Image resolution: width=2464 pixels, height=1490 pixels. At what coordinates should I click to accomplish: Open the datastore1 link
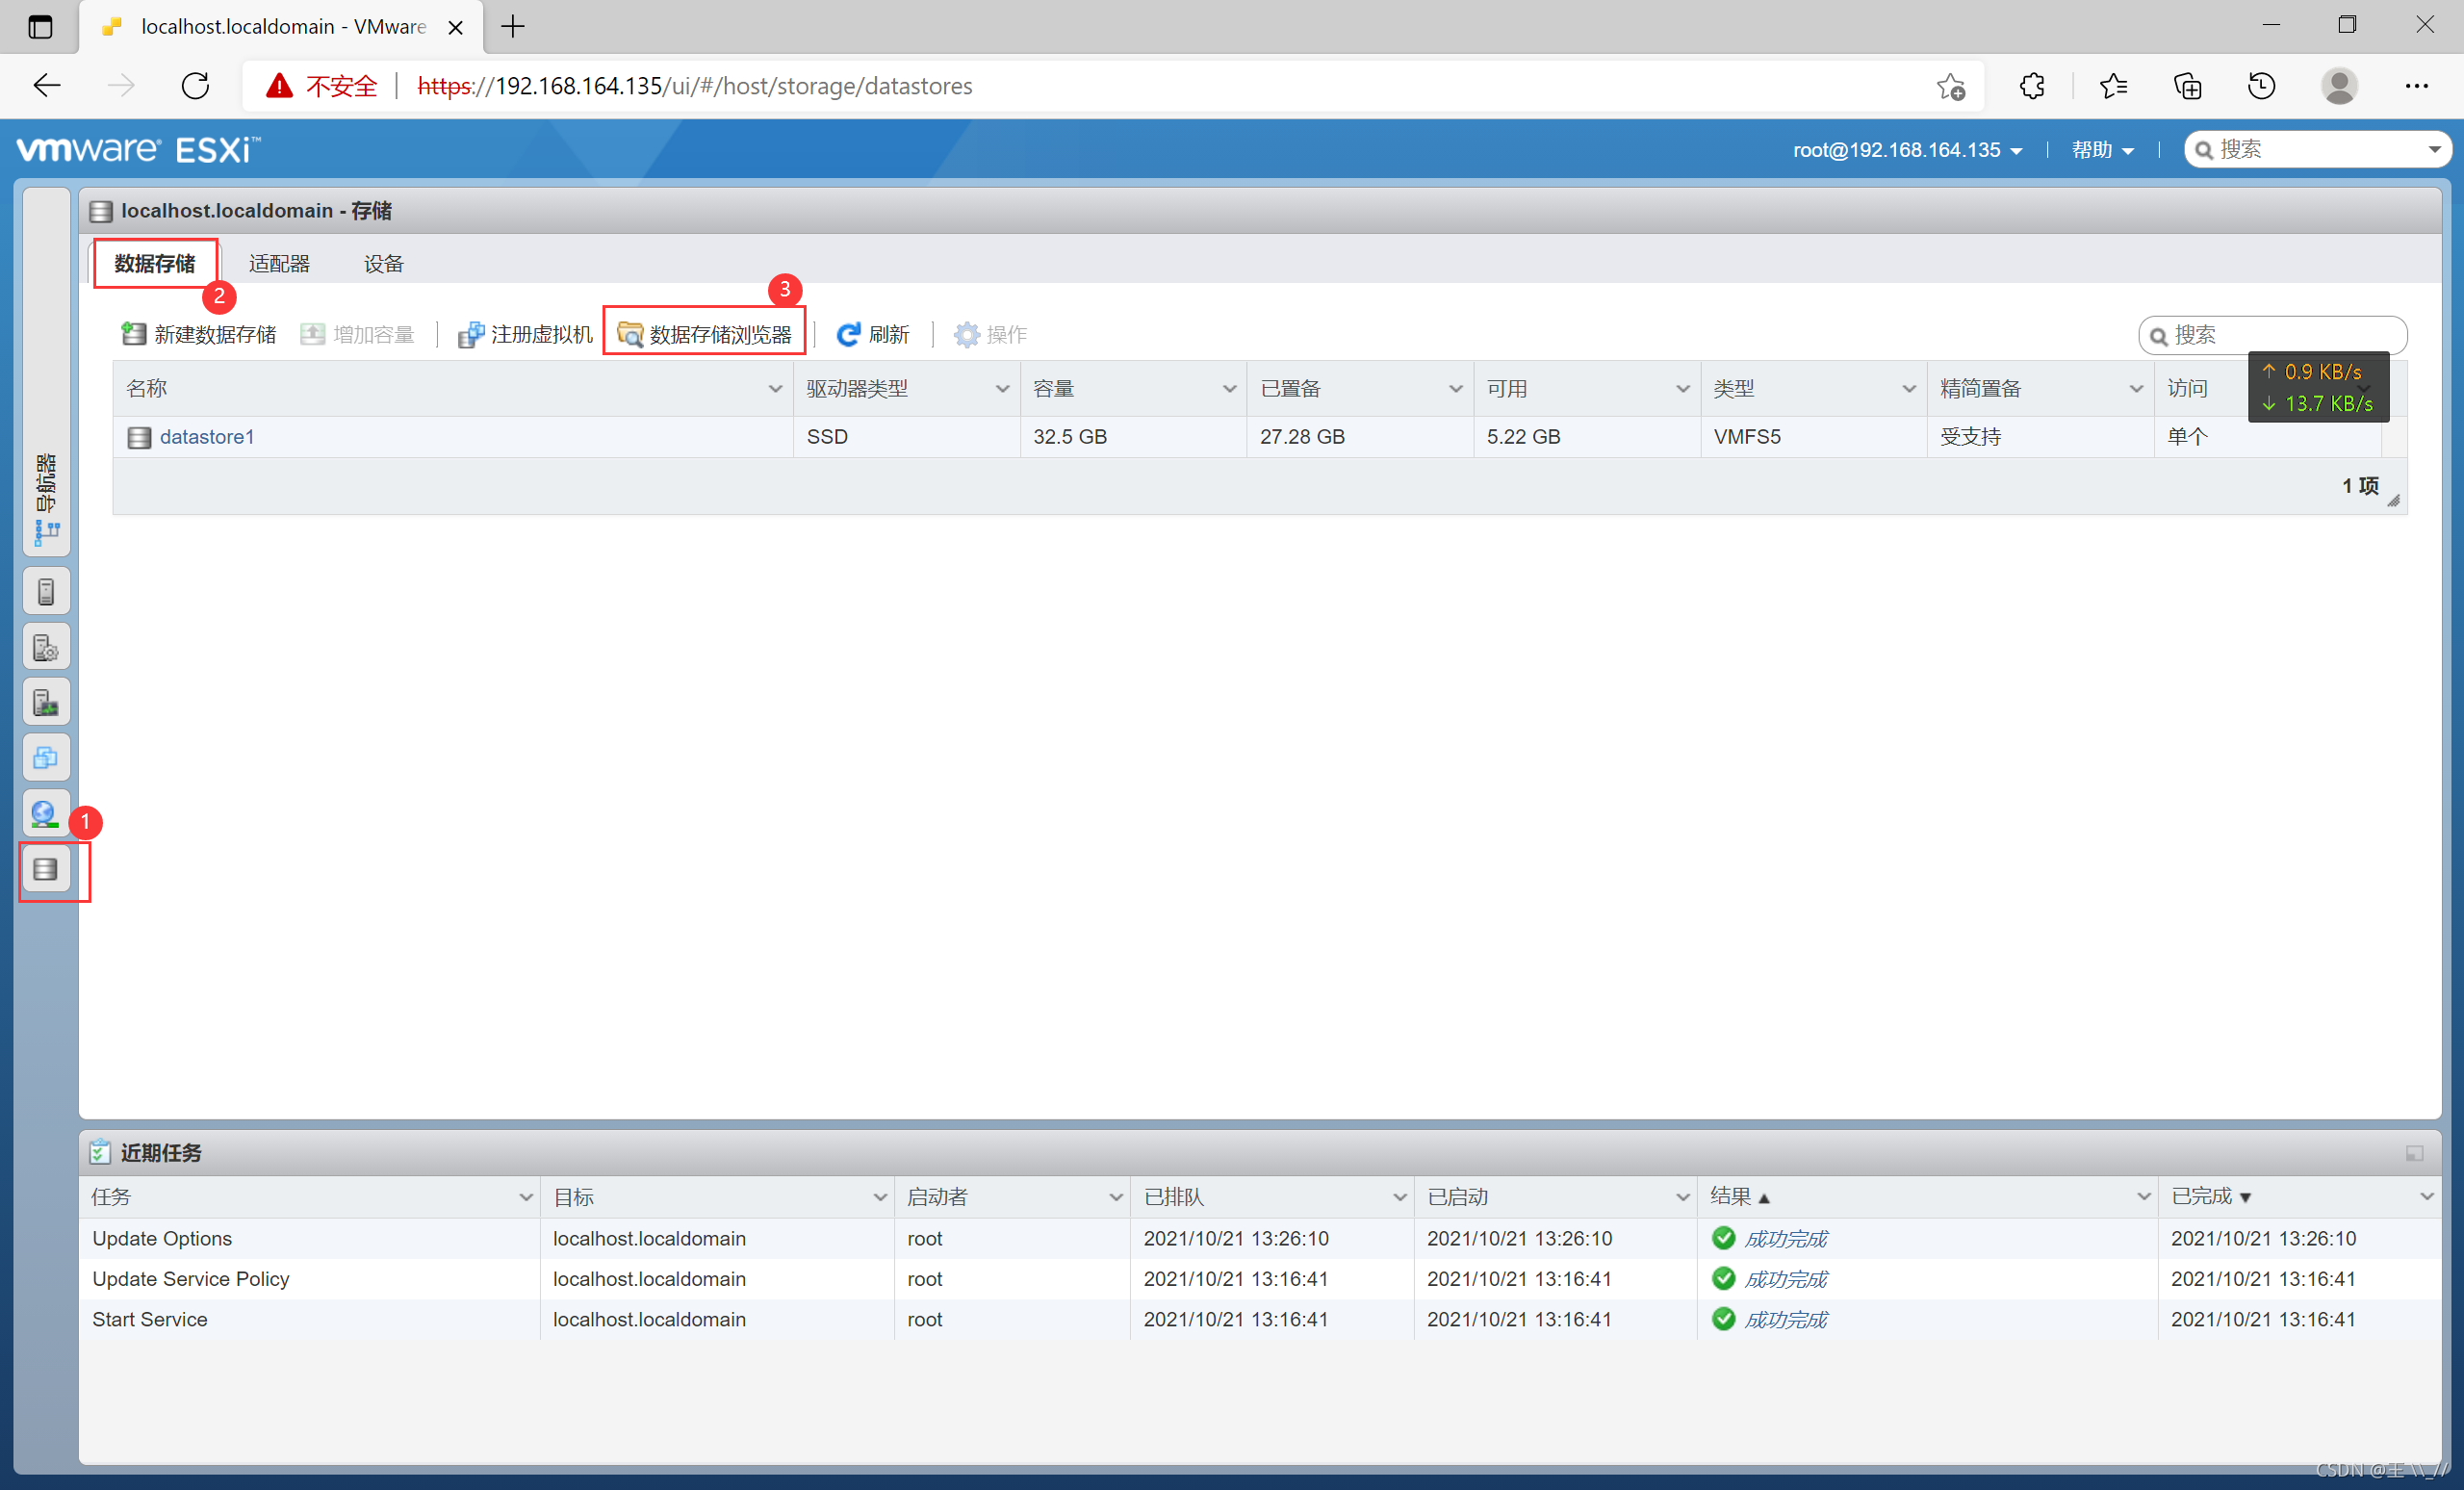point(207,437)
